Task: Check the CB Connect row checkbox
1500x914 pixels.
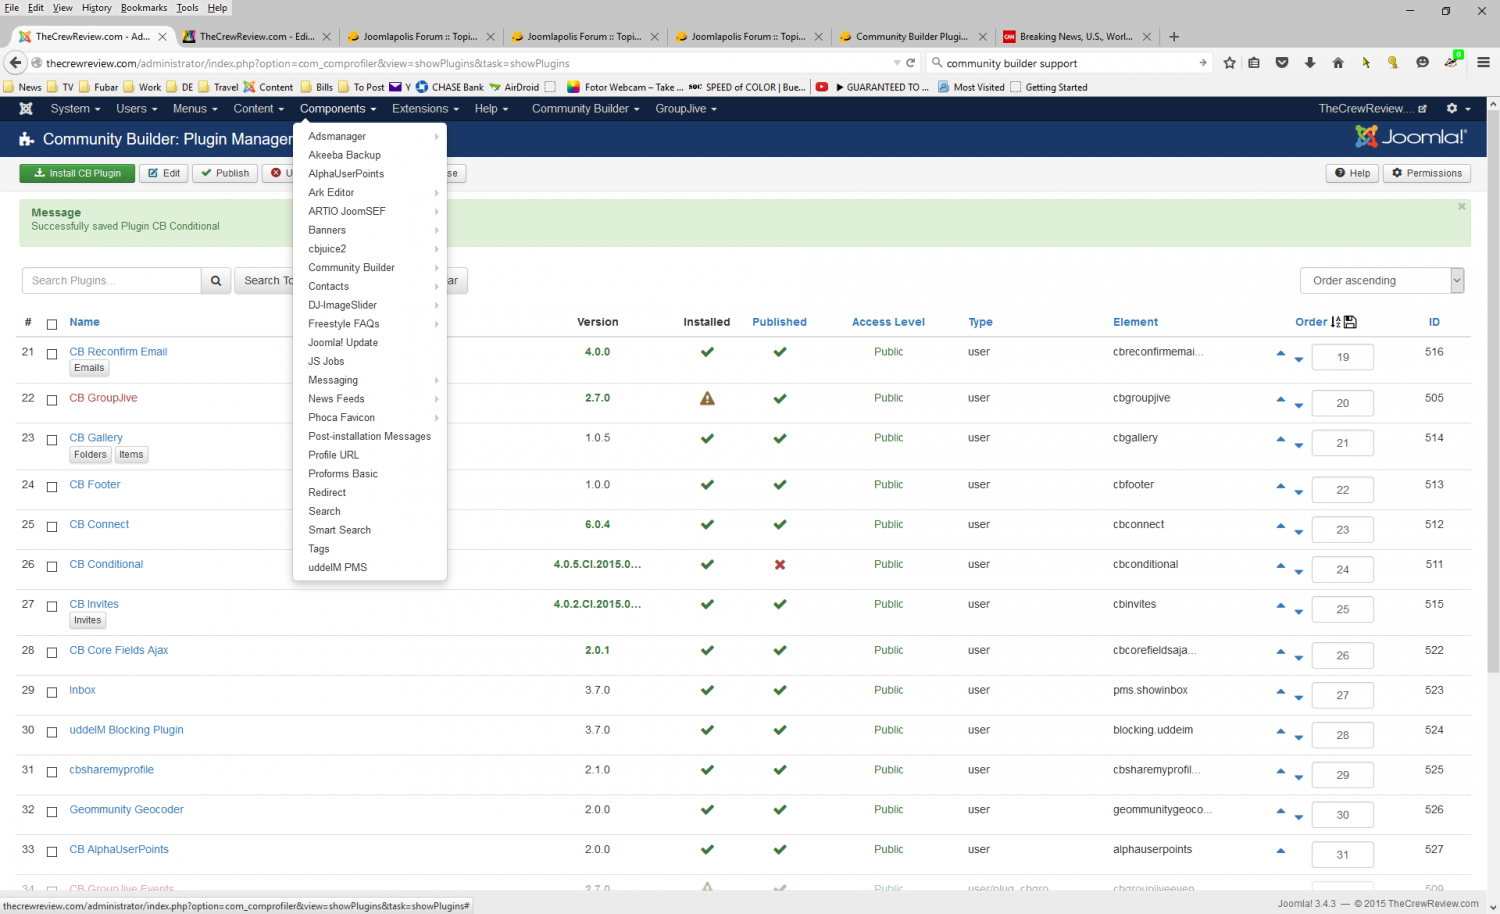Action: pyautogui.click(x=52, y=527)
